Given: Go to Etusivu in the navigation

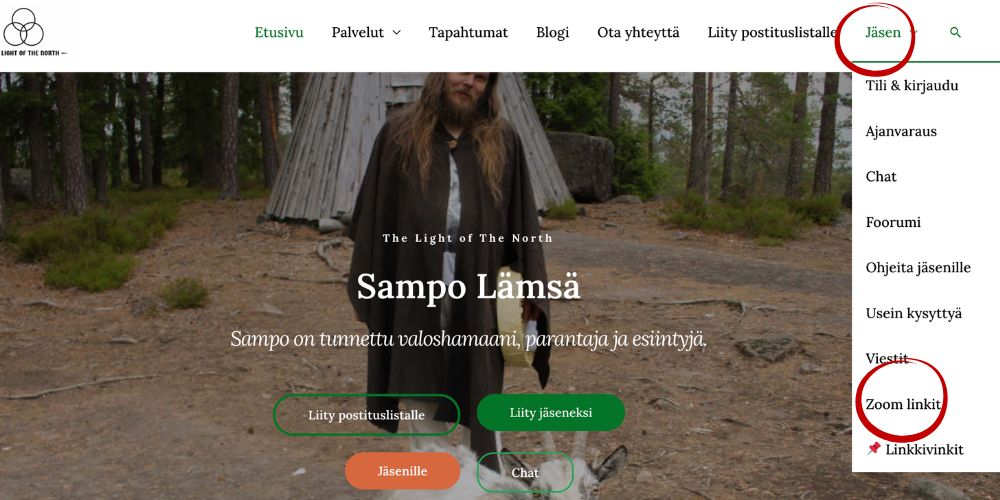Looking at the screenshot, I should pos(279,33).
